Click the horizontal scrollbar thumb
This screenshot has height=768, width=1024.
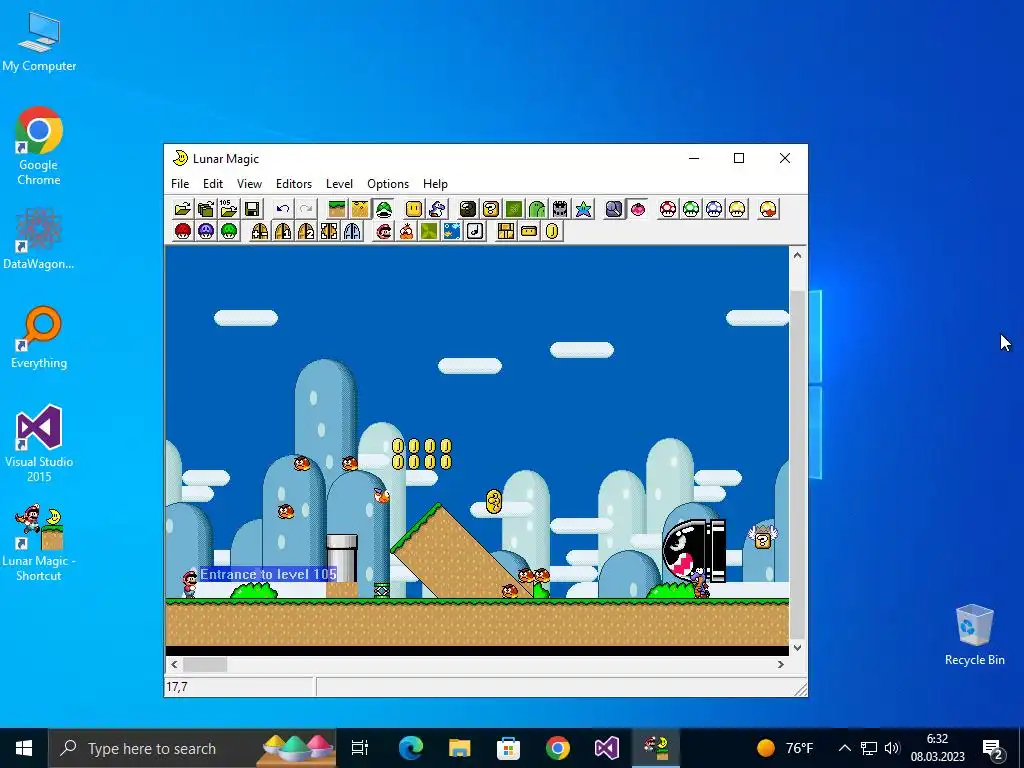(x=205, y=665)
